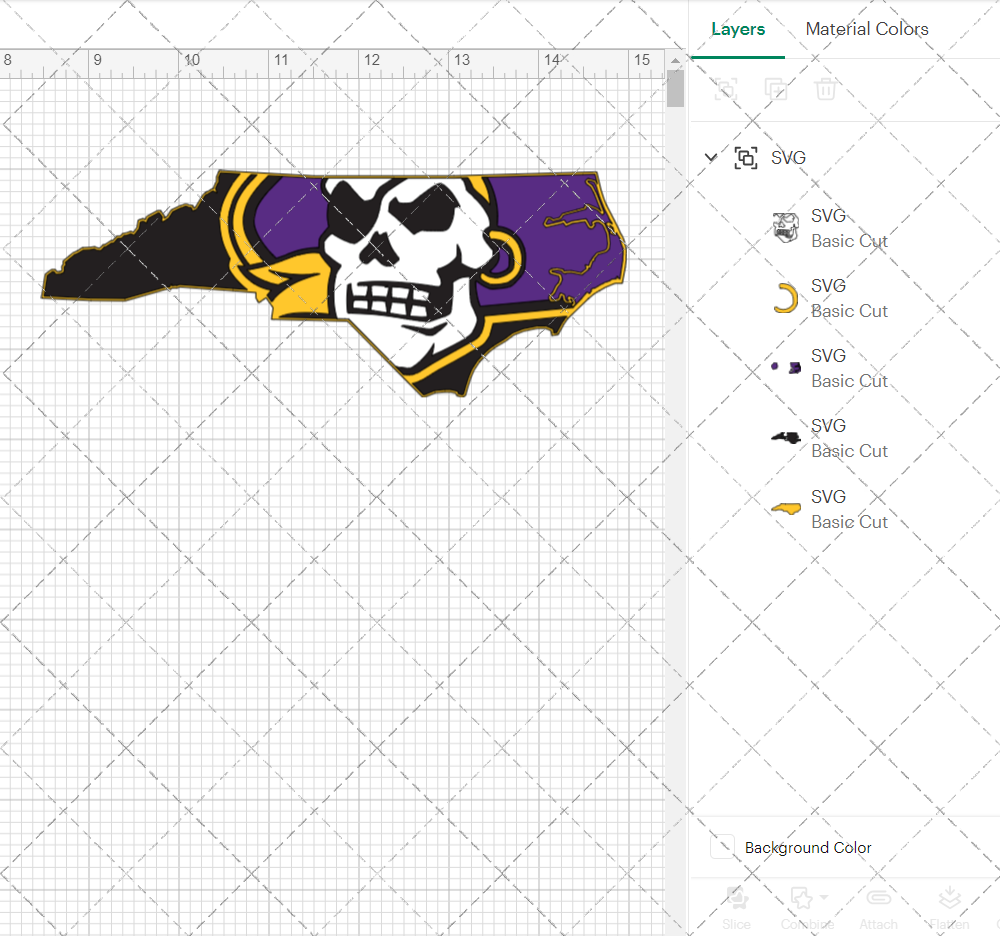1000x936 pixels.
Task: Collapse the SVG group chevron
Action: coord(710,157)
